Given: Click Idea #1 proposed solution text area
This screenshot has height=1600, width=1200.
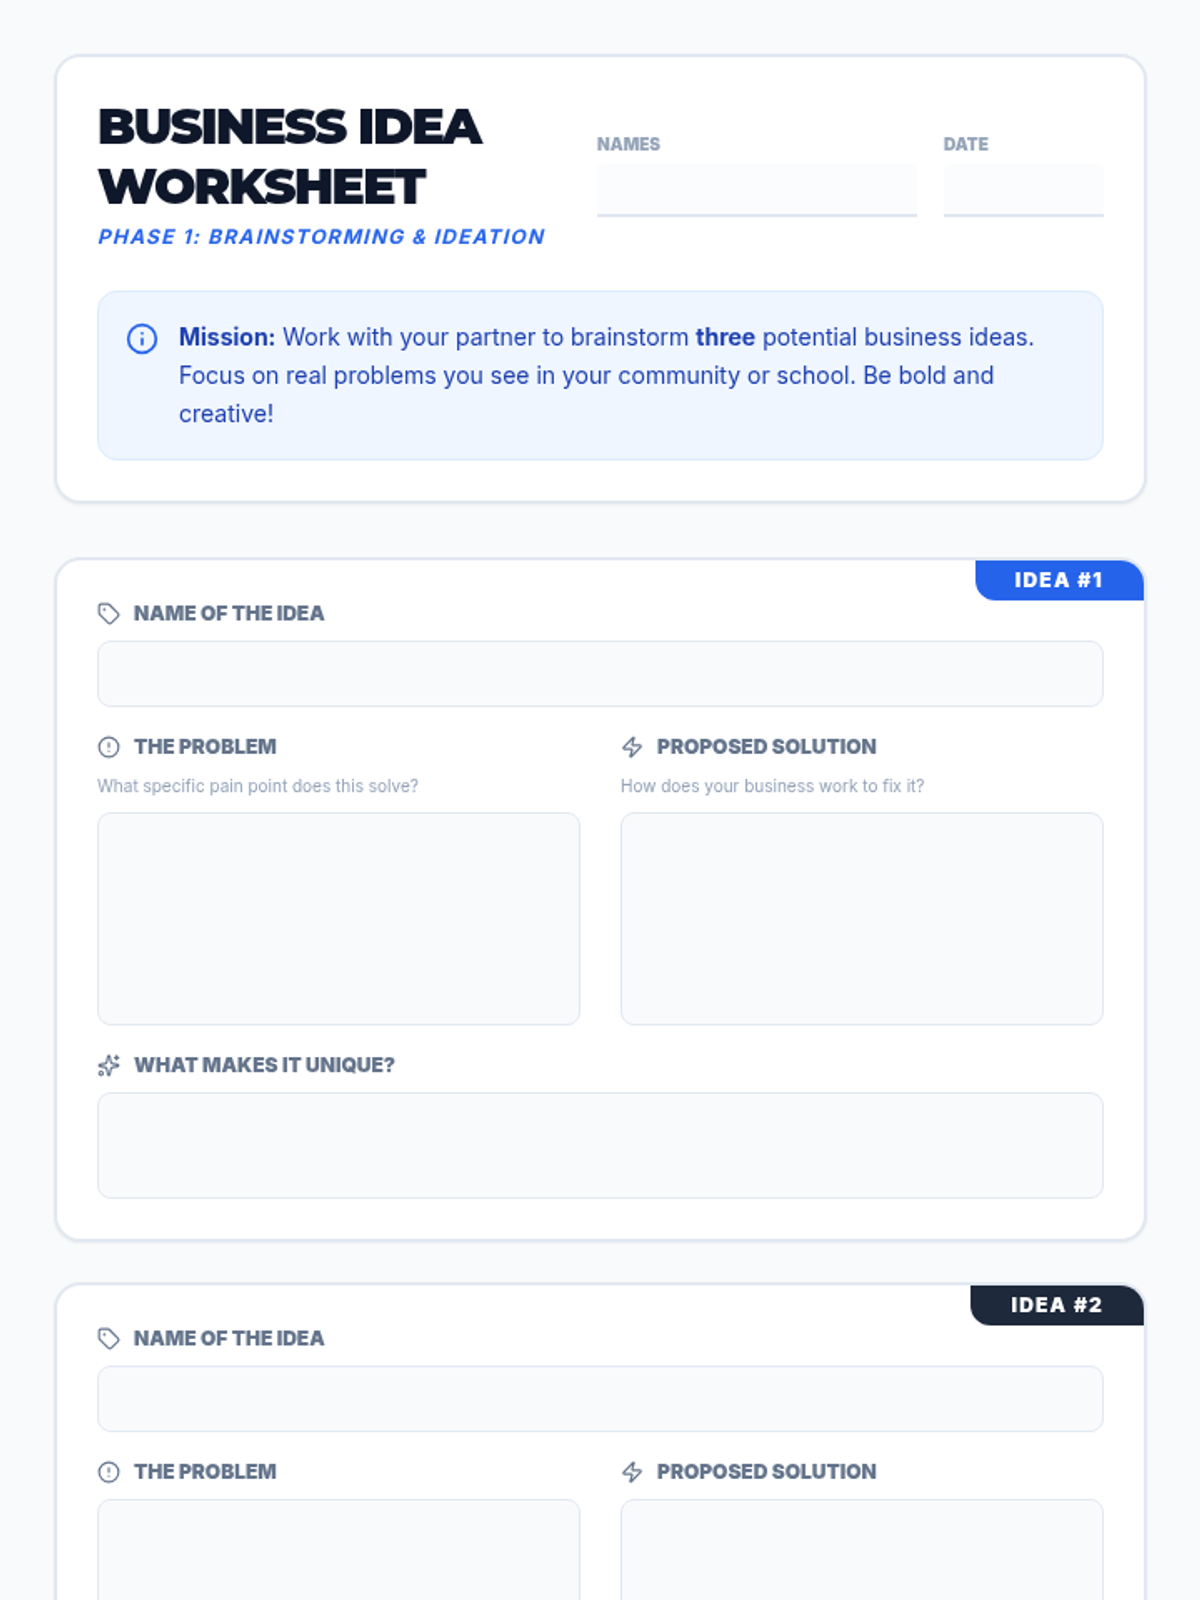Looking at the screenshot, I should (x=861, y=918).
